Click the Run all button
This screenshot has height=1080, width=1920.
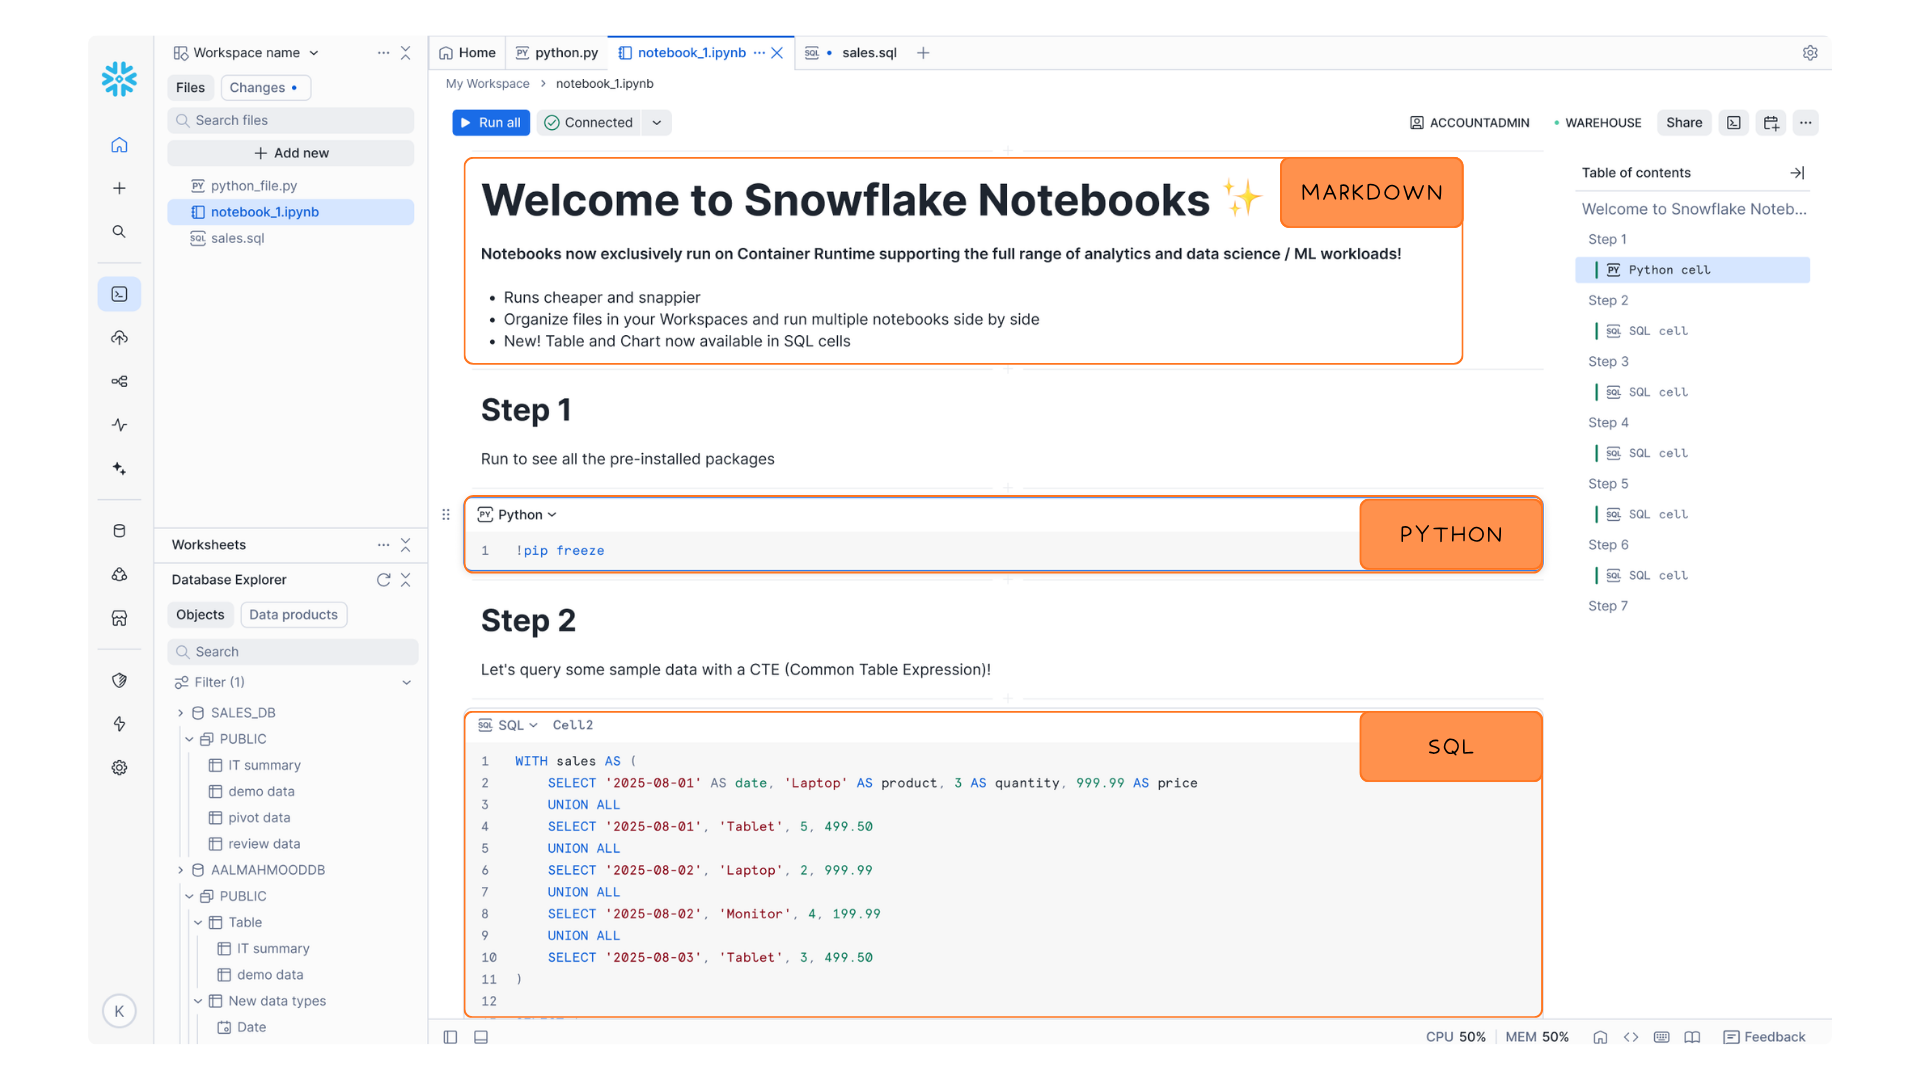click(491, 123)
